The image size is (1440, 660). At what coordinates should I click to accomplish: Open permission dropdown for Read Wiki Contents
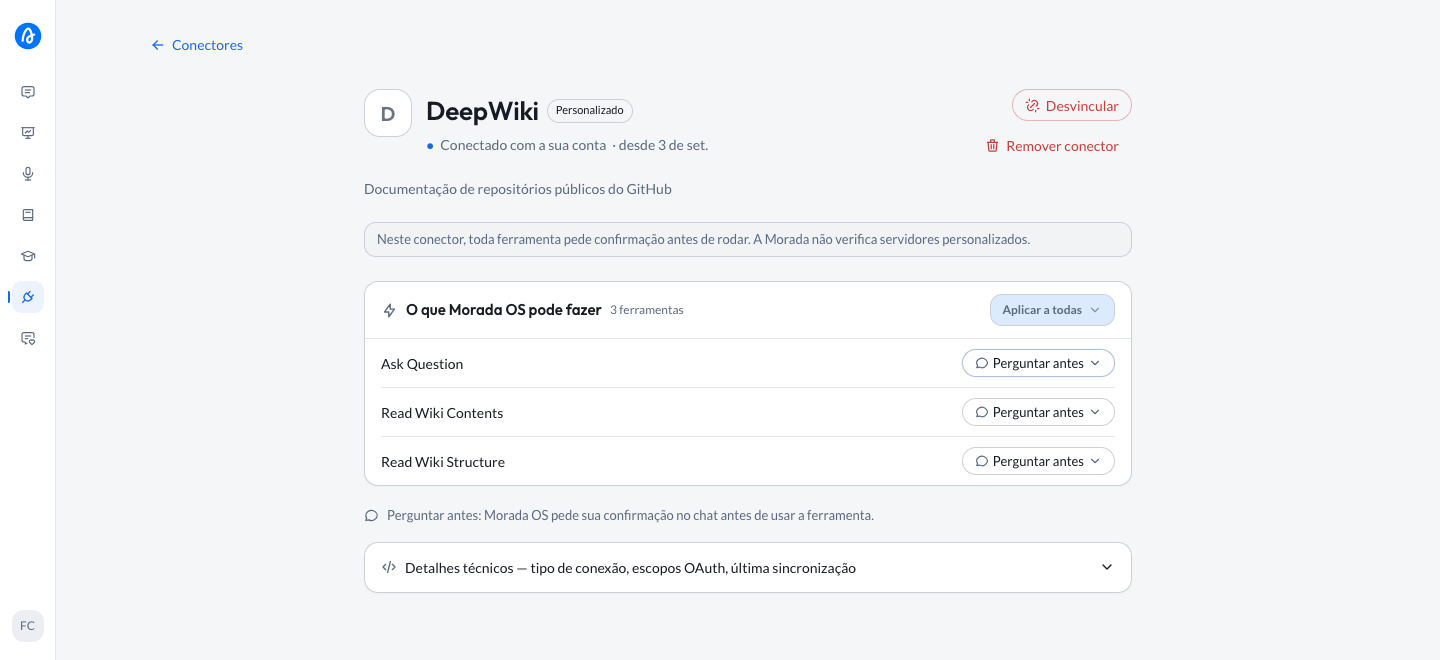coord(1038,412)
